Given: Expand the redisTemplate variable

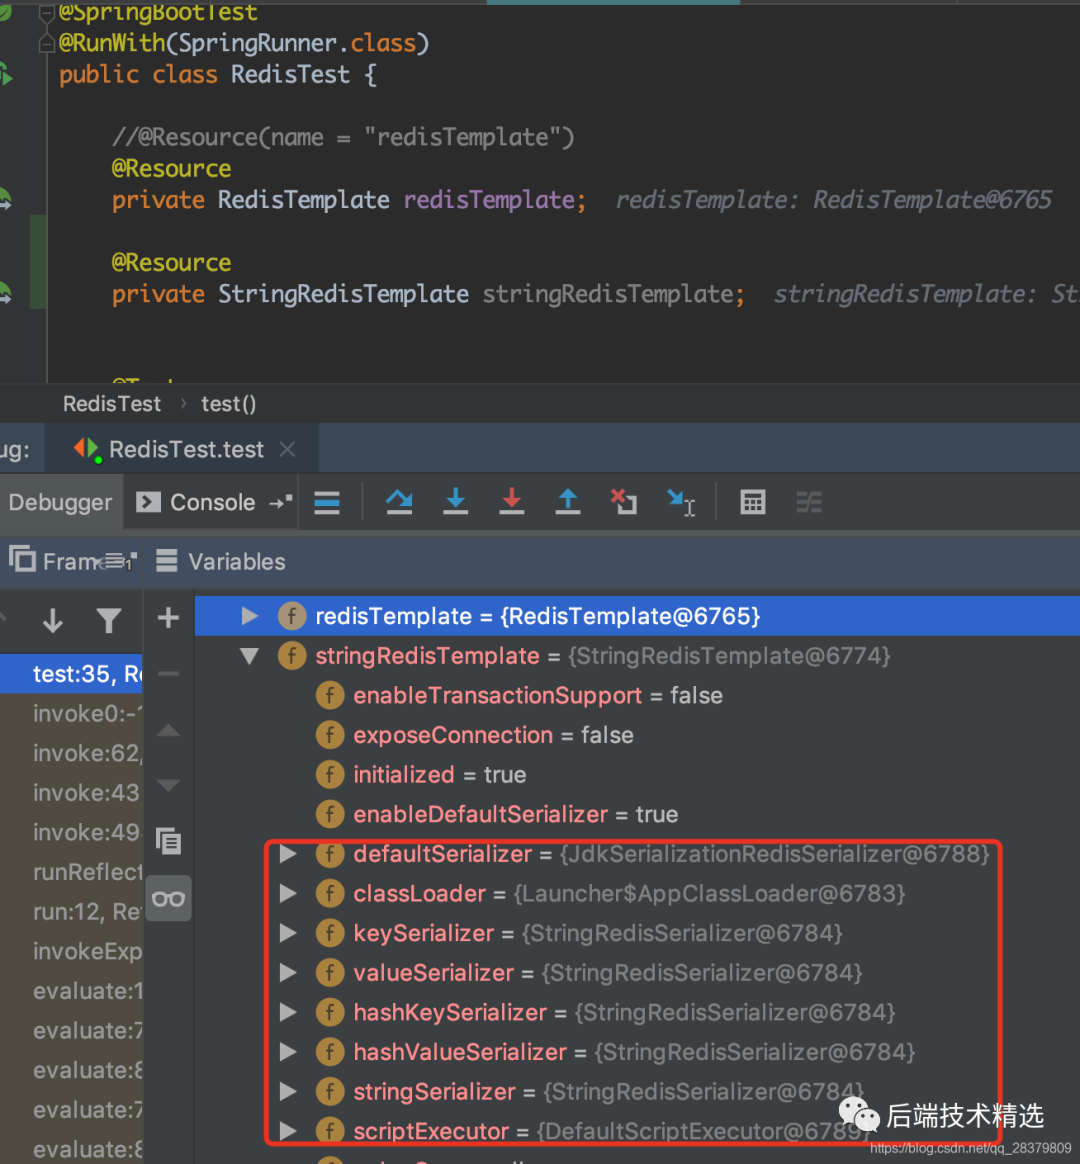Looking at the screenshot, I should 248,616.
